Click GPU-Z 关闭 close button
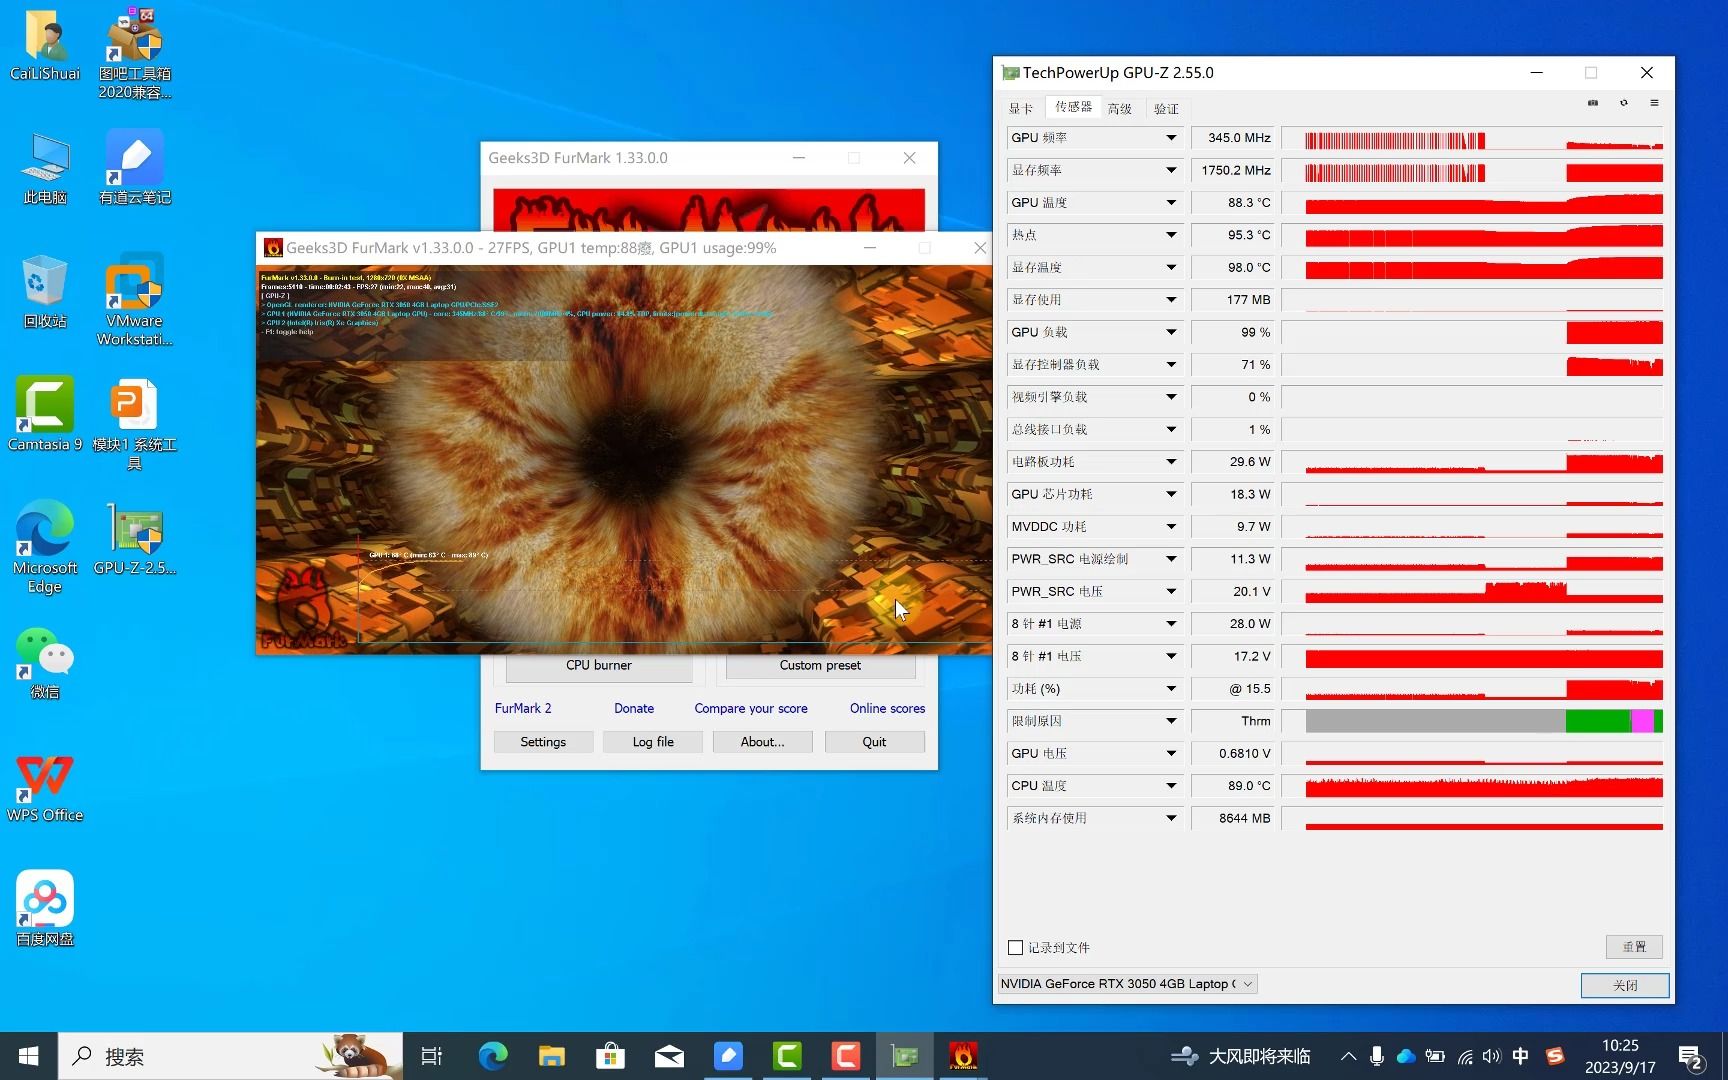1728x1080 pixels. point(1625,985)
